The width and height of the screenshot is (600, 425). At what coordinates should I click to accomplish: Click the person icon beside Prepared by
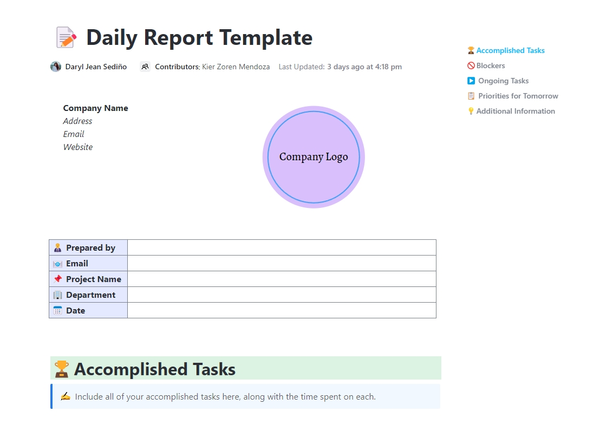click(58, 248)
